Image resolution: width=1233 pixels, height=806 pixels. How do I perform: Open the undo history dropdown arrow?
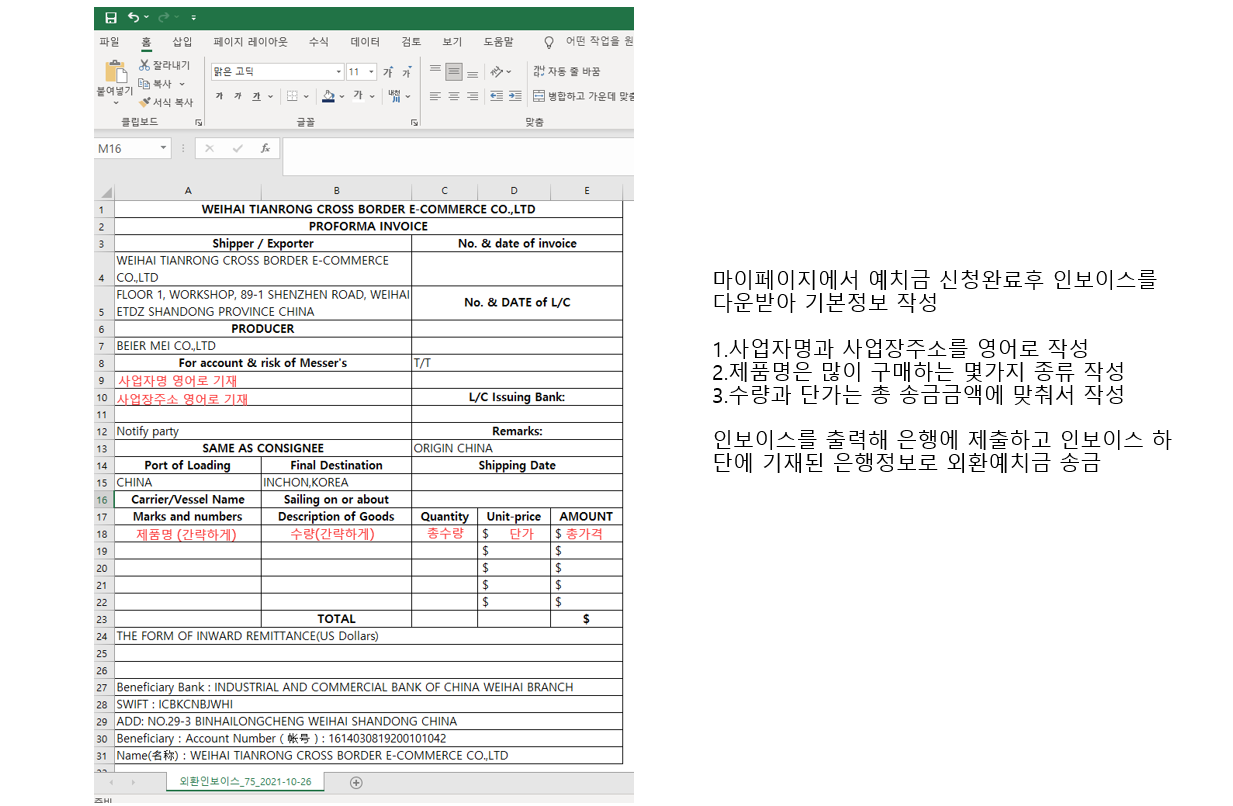click(146, 18)
